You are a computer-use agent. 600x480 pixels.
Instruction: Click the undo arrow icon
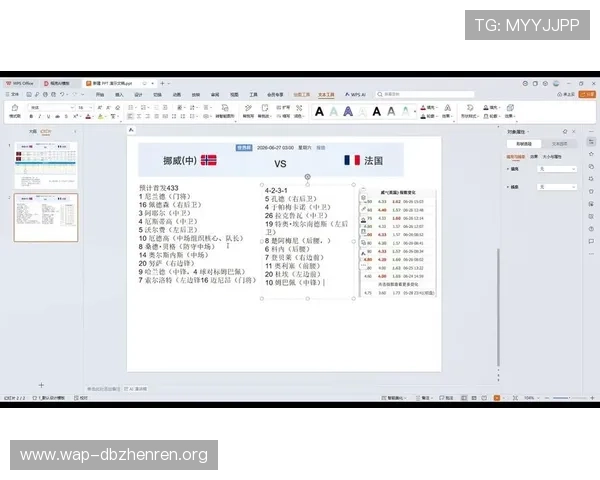(62, 94)
